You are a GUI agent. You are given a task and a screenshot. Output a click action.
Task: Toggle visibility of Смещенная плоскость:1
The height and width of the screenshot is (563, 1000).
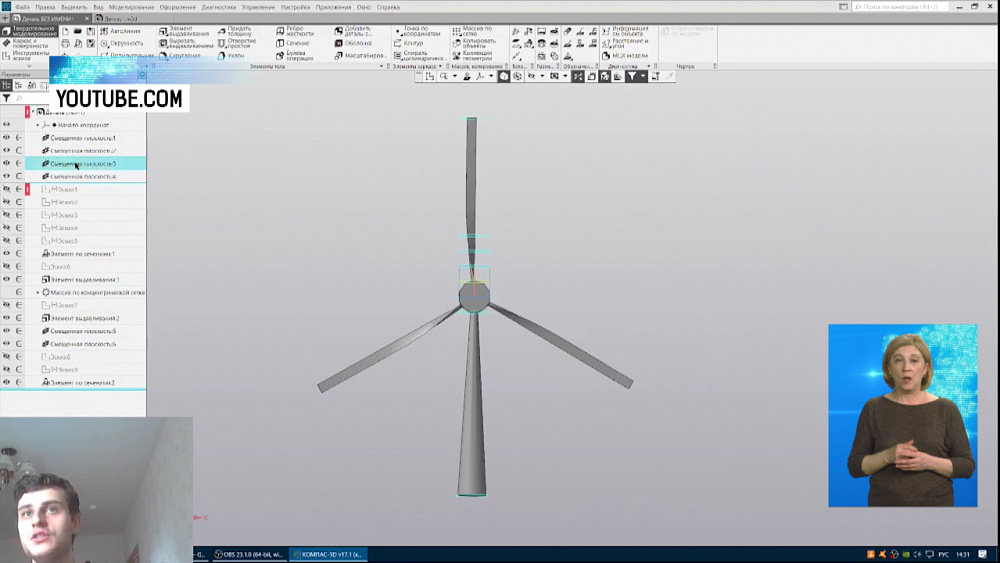pyautogui.click(x=6, y=138)
